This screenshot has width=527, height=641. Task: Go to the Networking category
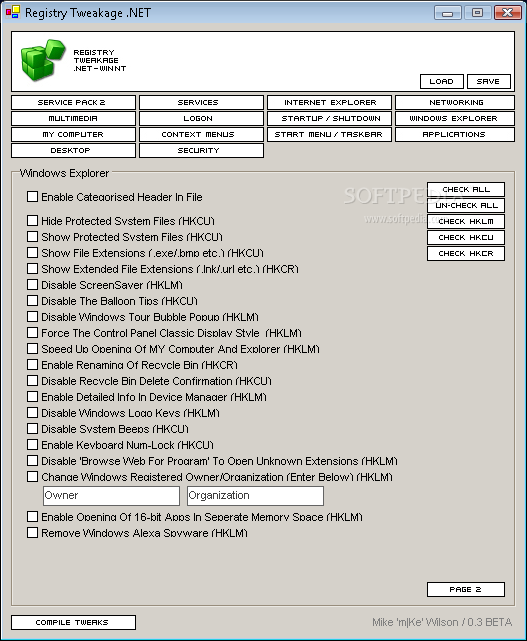click(x=455, y=102)
